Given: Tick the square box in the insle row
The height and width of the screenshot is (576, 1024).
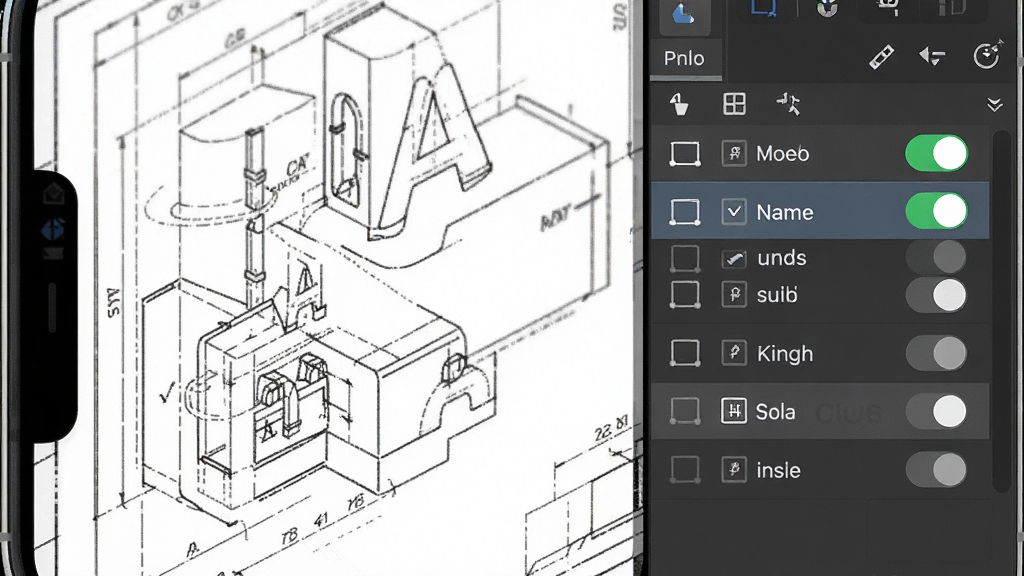Looking at the screenshot, I should pyautogui.click(x=685, y=470).
